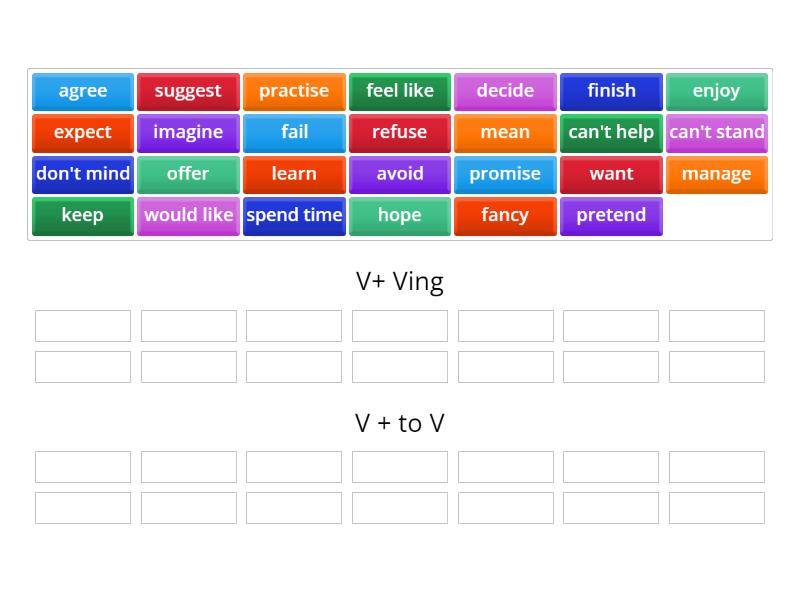The width and height of the screenshot is (800, 600).
Task: Click the 'promise' tile
Action: tap(505, 174)
